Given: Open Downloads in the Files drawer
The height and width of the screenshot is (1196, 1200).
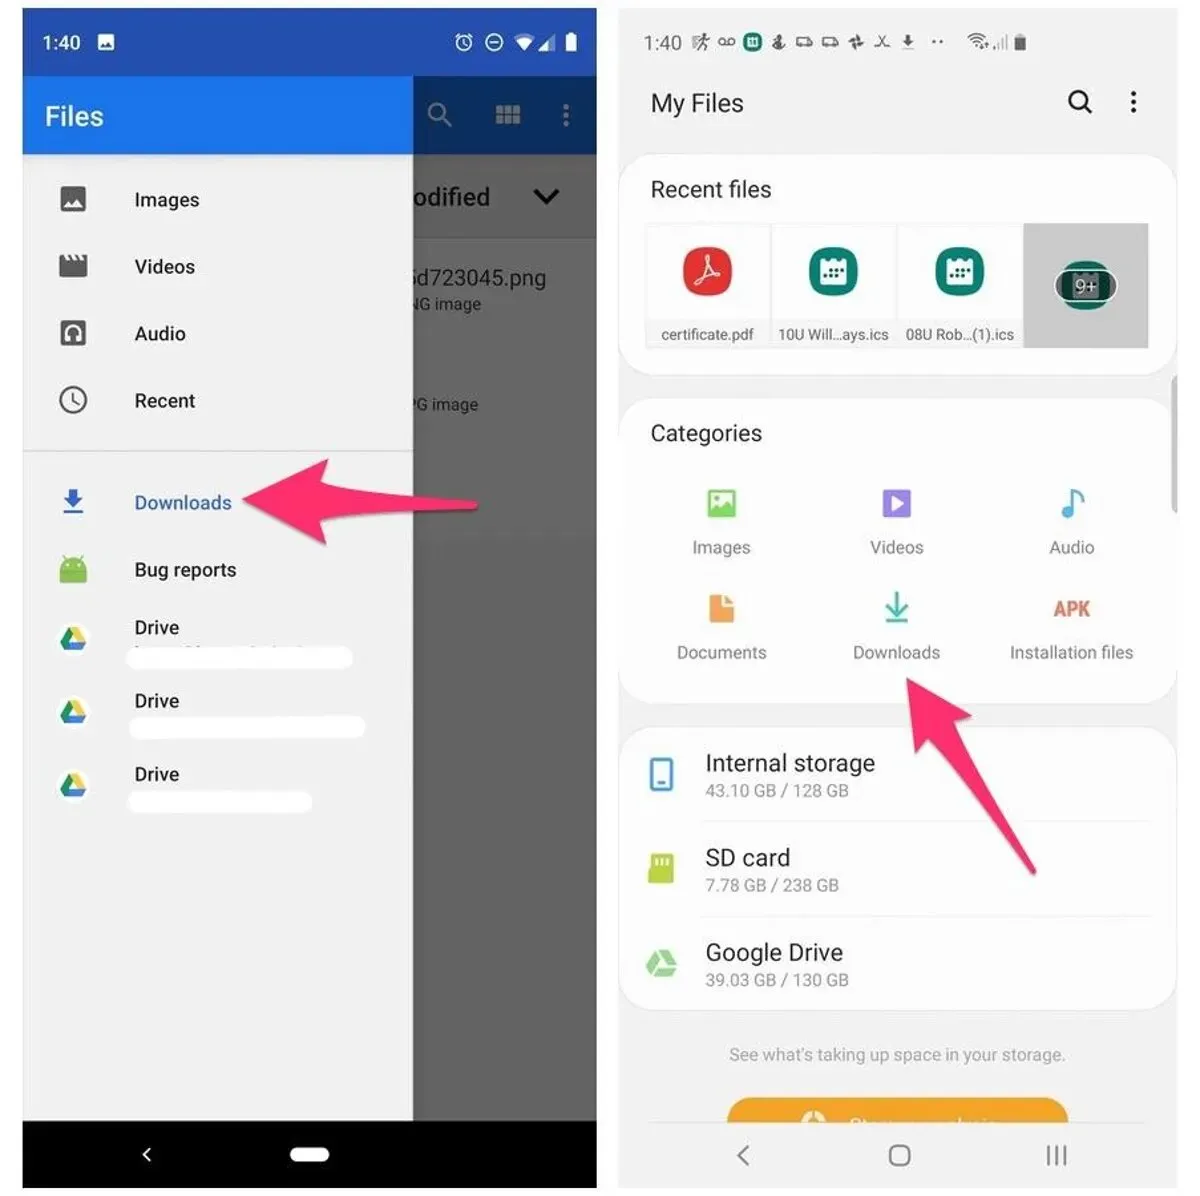Looking at the screenshot, I should 182,502.
